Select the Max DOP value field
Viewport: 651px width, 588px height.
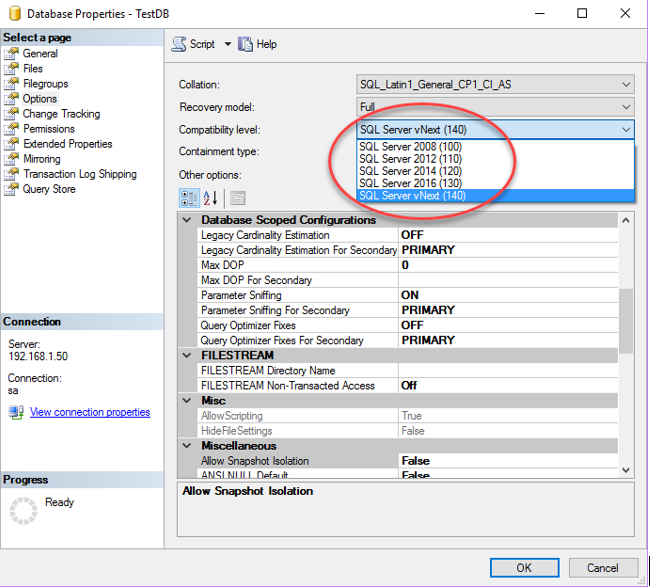click(508, 265)
